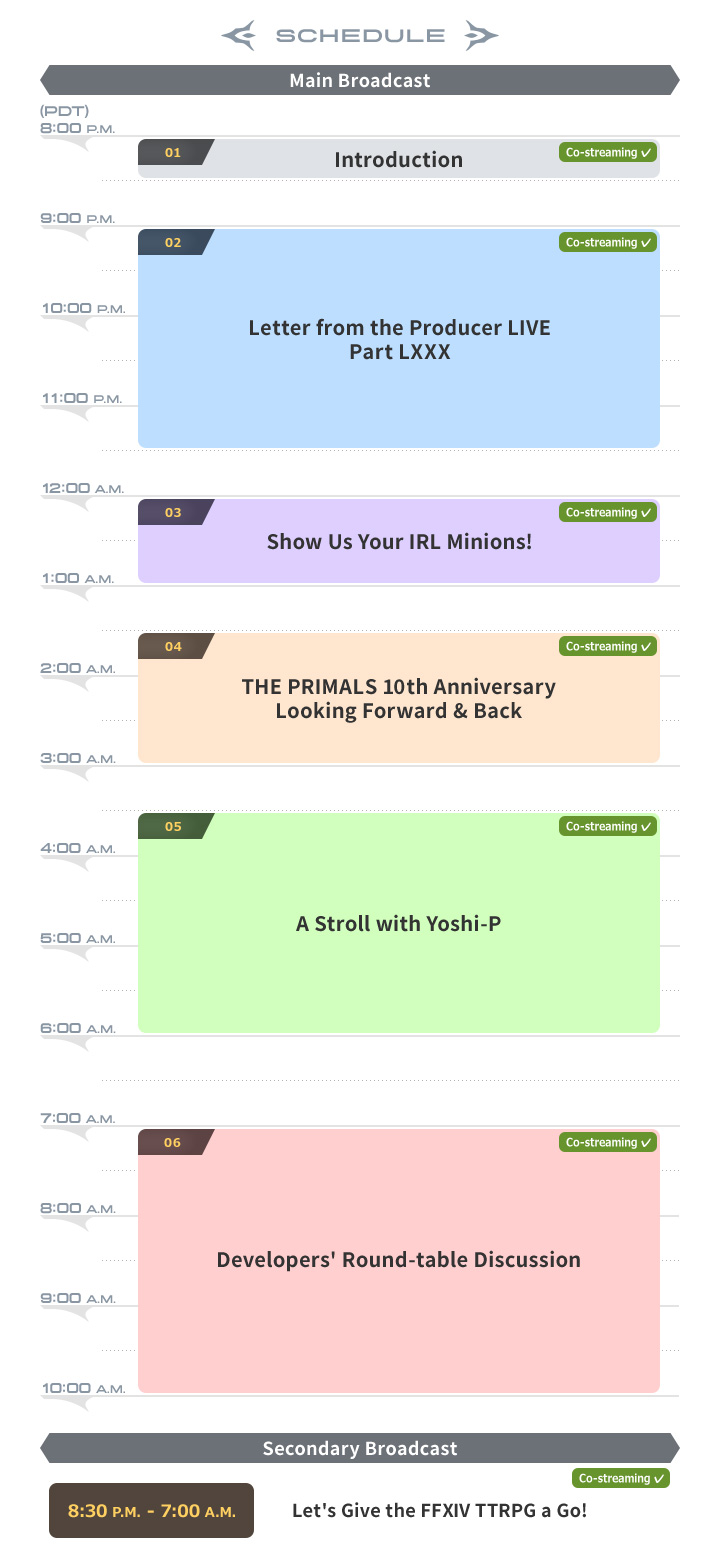Click the 01 number badge on Introduction
Screen dimensions: 720x1568
click(174, 153)
